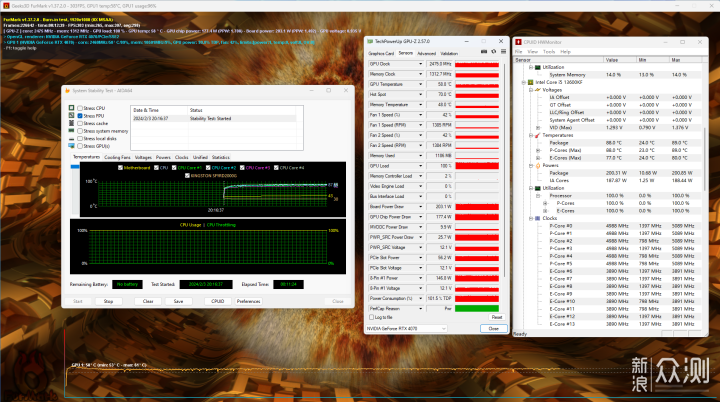Enable the Stress CPU checkbox
This screenshot has height=402, width=720.
80,108
